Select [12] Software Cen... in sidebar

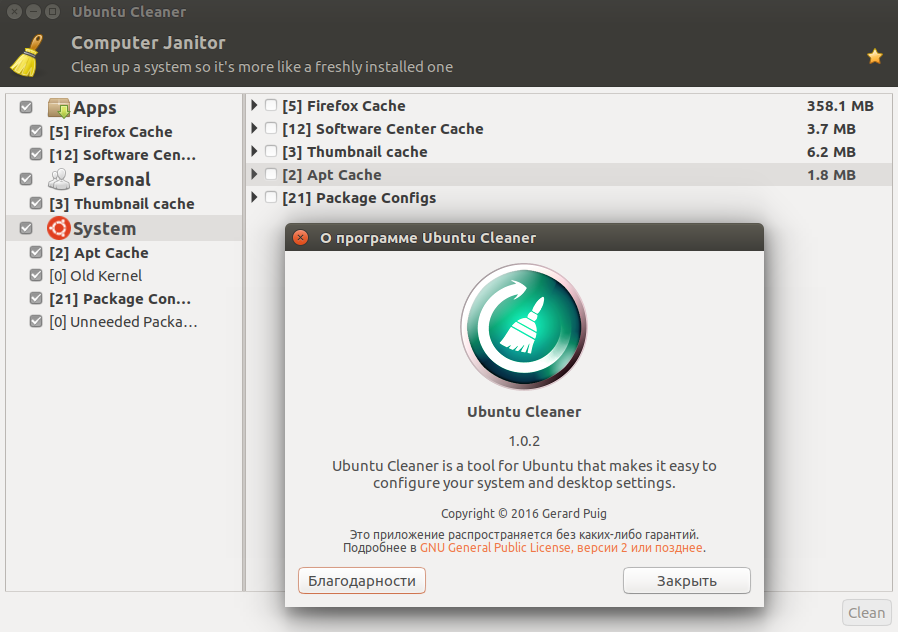coord(123,155)
